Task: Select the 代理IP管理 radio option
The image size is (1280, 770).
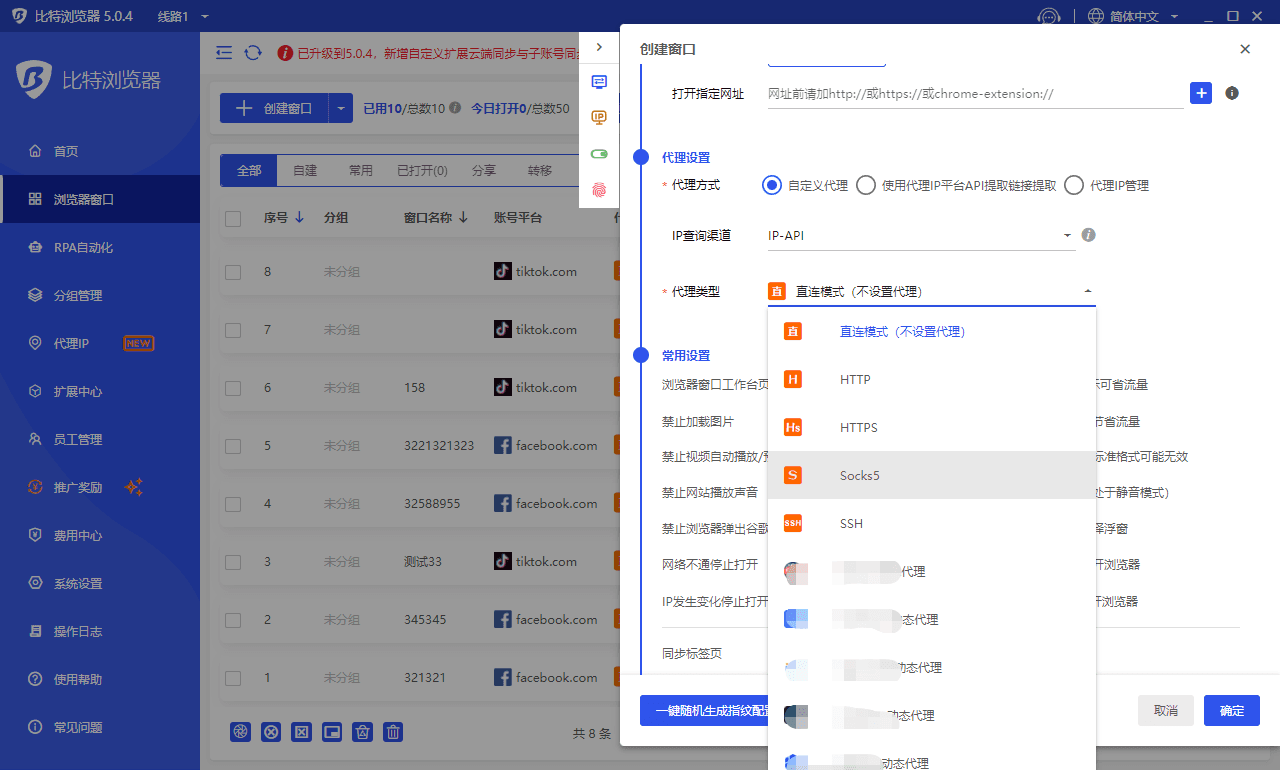Action: pyautogui.click(x=1074, y=185)
